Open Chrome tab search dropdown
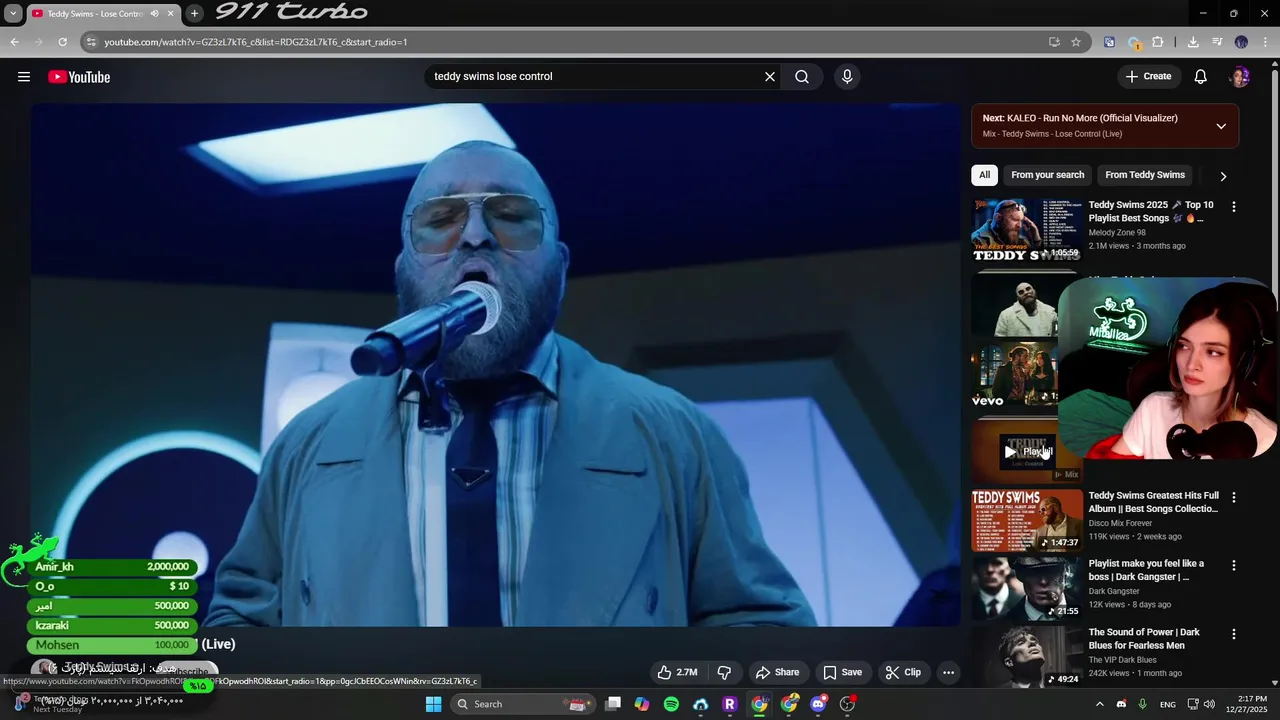1280x720 pixels. [x=13, y=13]
